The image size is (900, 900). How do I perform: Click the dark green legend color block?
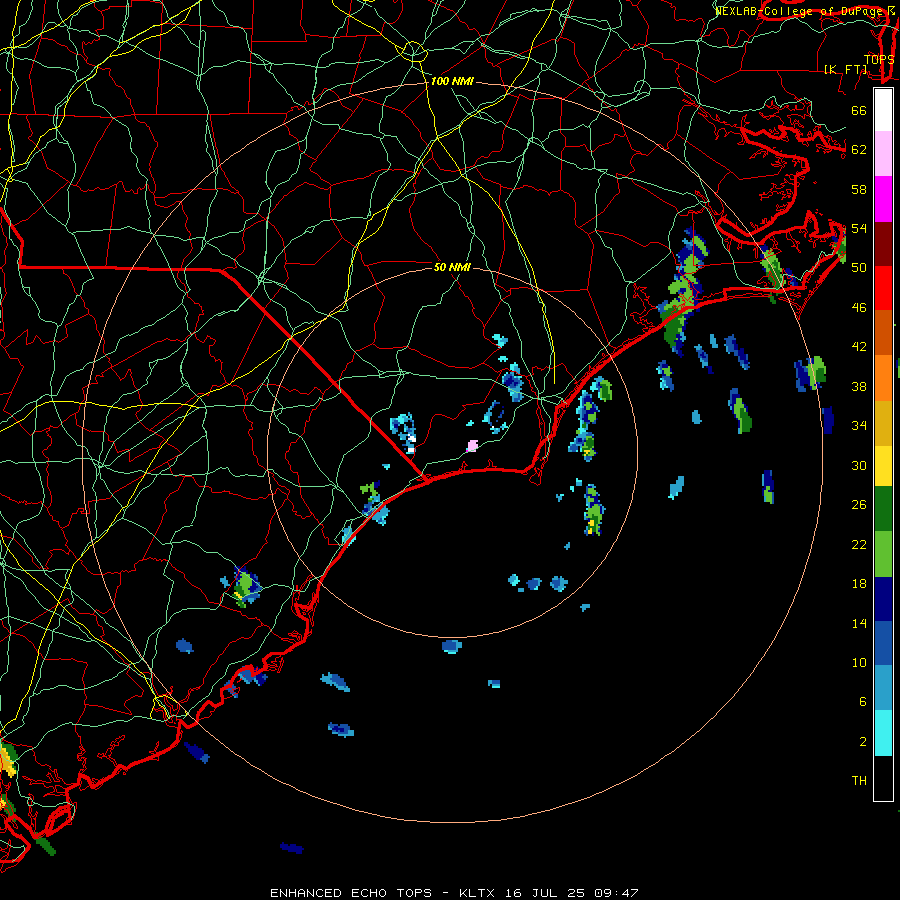point(883,509)
